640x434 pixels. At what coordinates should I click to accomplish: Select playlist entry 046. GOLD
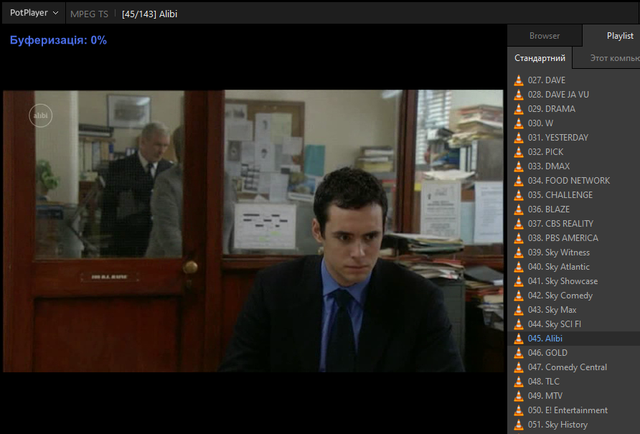click(x=574, y=352)
